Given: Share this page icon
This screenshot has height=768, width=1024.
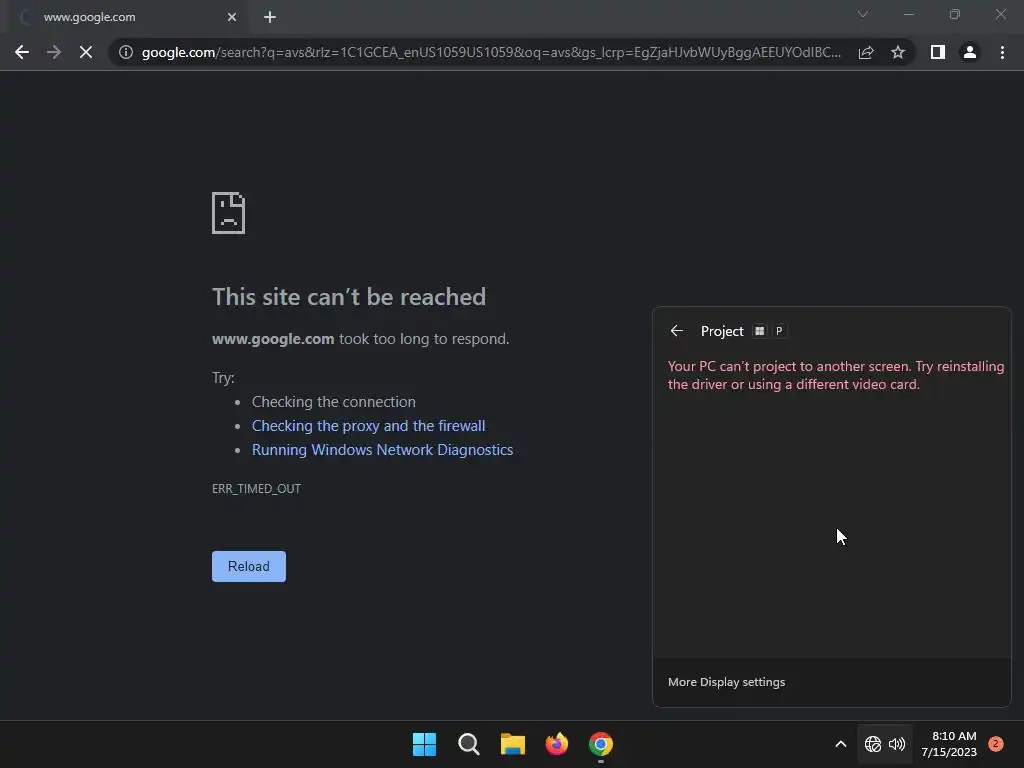Looking at the screenshot, I should 866,52.
